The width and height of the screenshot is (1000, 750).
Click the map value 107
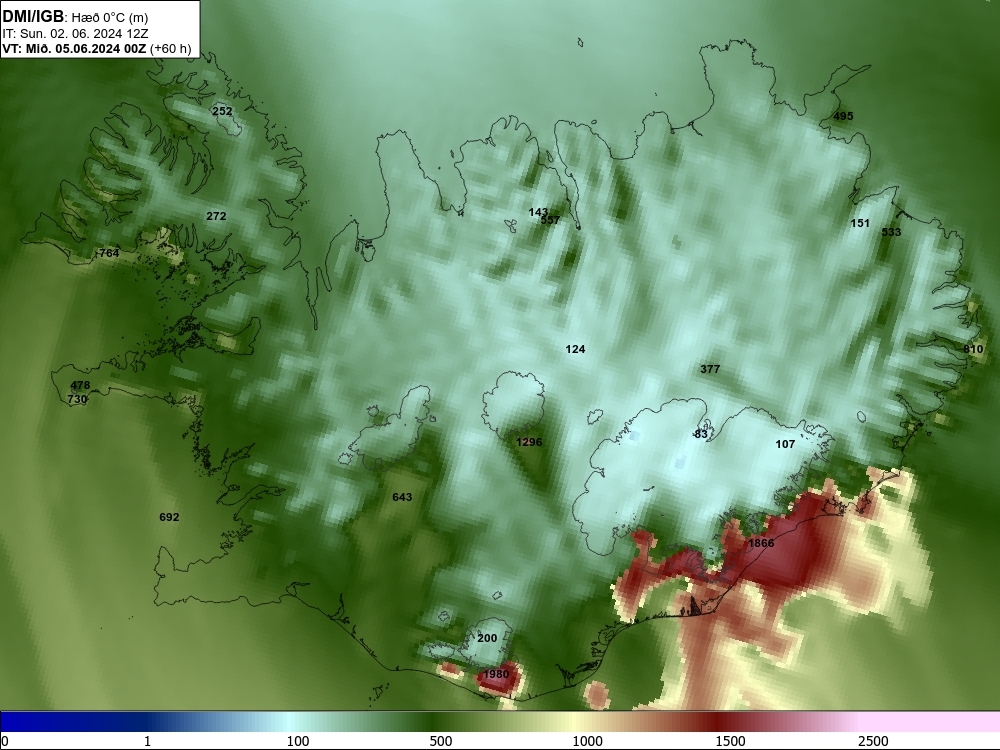(785, 444)
